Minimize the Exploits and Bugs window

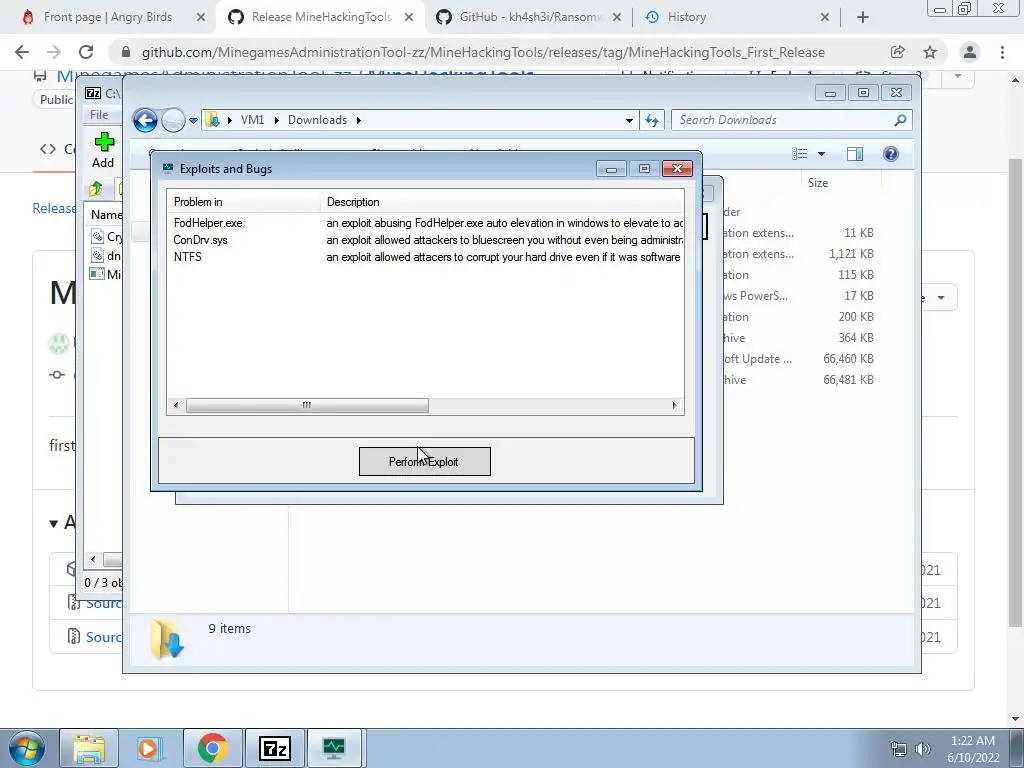(611, 169)
